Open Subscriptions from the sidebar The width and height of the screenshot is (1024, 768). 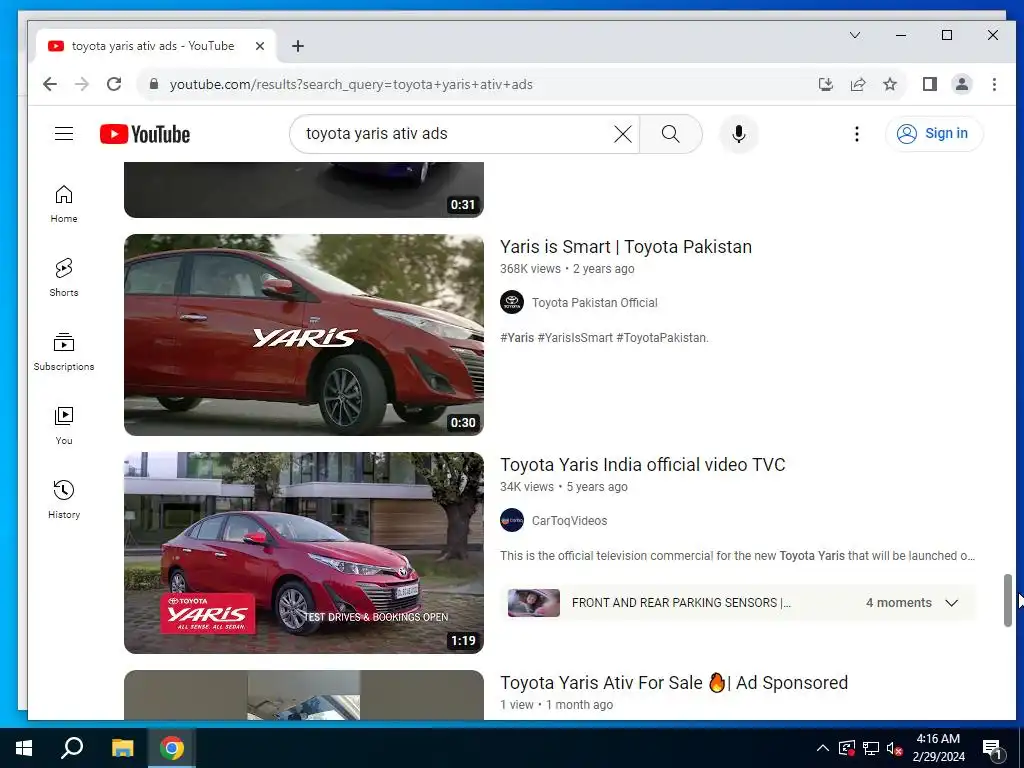pos(64,351)
